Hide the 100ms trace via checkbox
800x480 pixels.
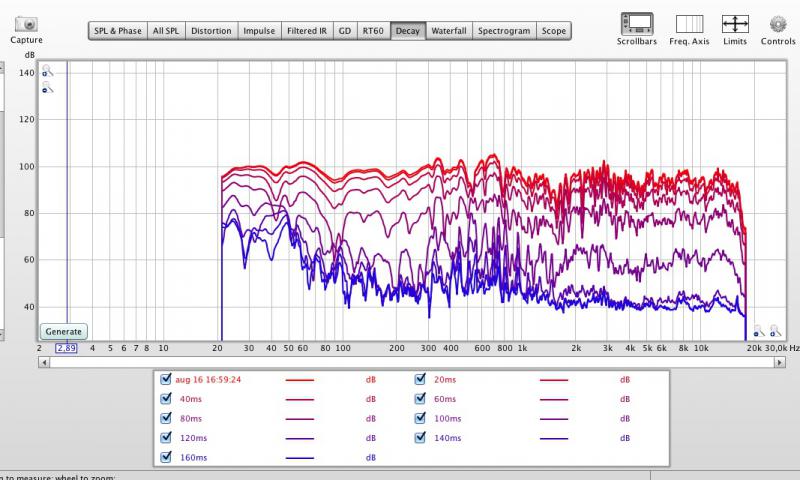click(x=420, y=418)
